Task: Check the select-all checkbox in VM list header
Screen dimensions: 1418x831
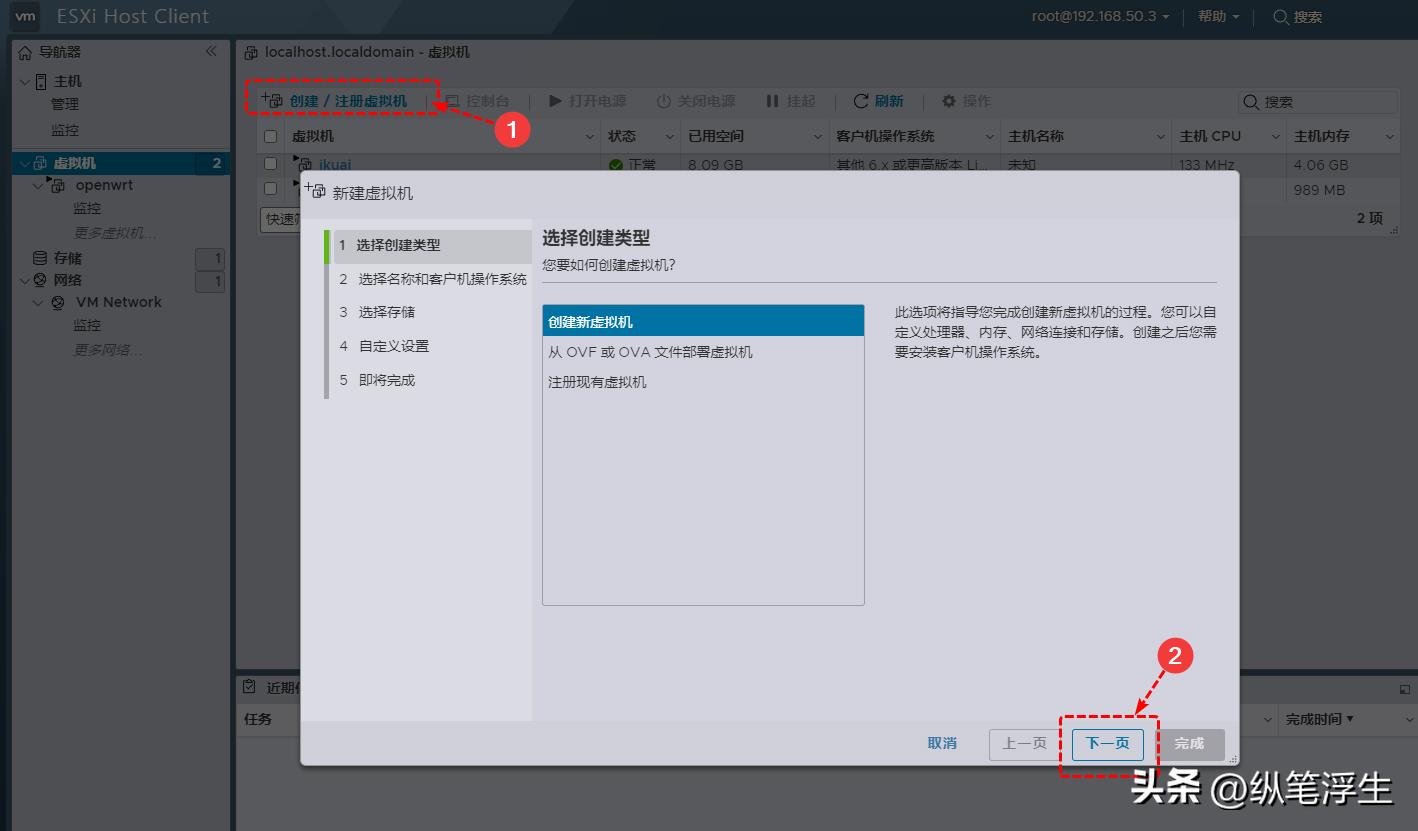Action: [268, 136]
